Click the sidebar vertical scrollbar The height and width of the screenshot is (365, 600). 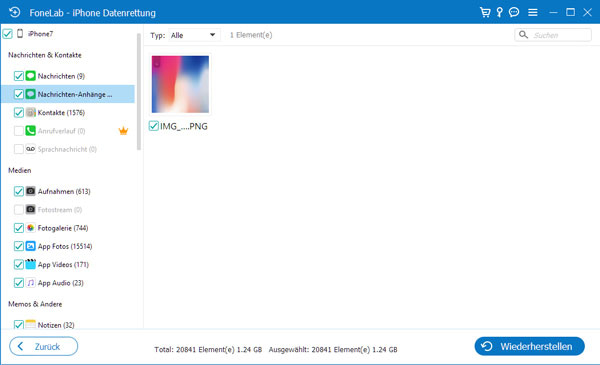(139, 92)
